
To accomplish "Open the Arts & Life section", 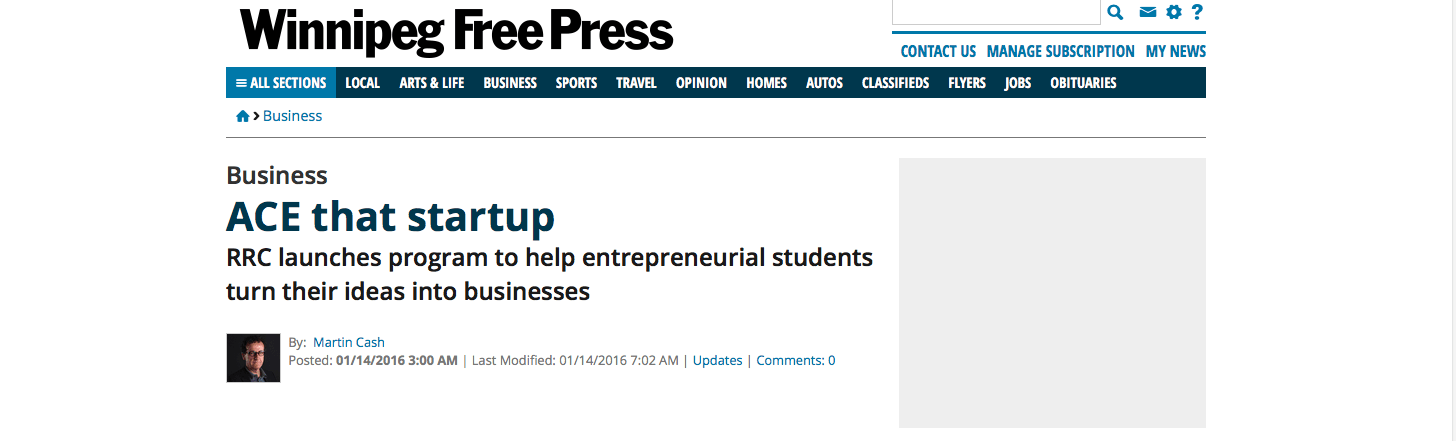I will click(x=431, y=83).
